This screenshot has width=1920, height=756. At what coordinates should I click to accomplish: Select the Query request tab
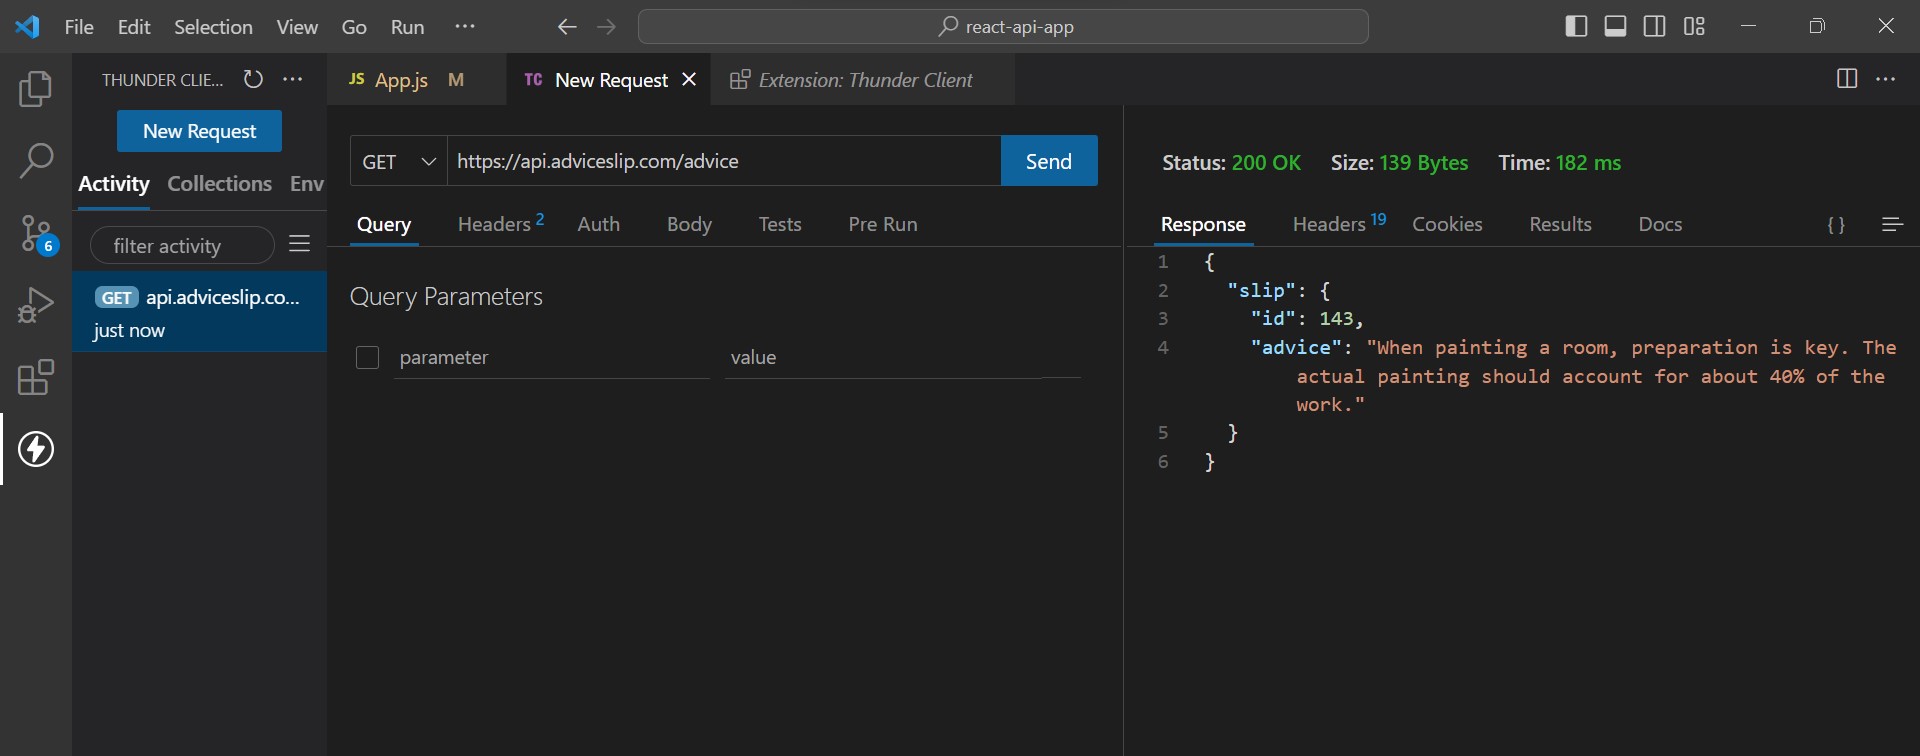(384, 225)
